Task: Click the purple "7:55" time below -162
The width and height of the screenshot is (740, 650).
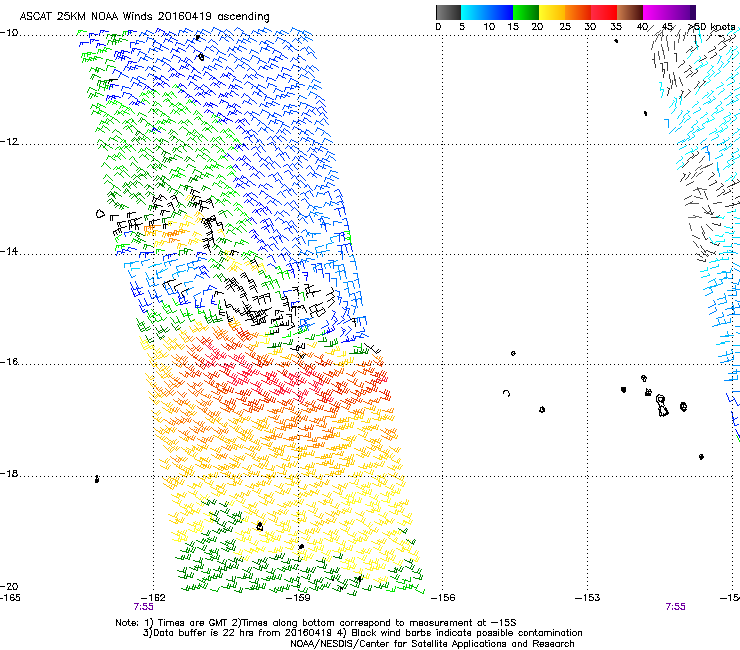Action: [x=143, y=607]
